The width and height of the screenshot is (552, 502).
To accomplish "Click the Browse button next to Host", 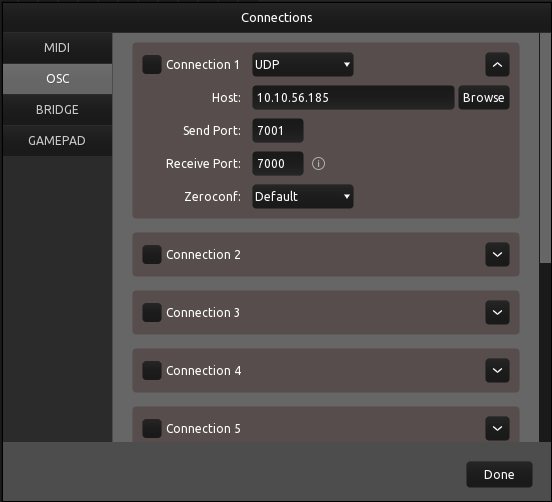I will 483,98.
